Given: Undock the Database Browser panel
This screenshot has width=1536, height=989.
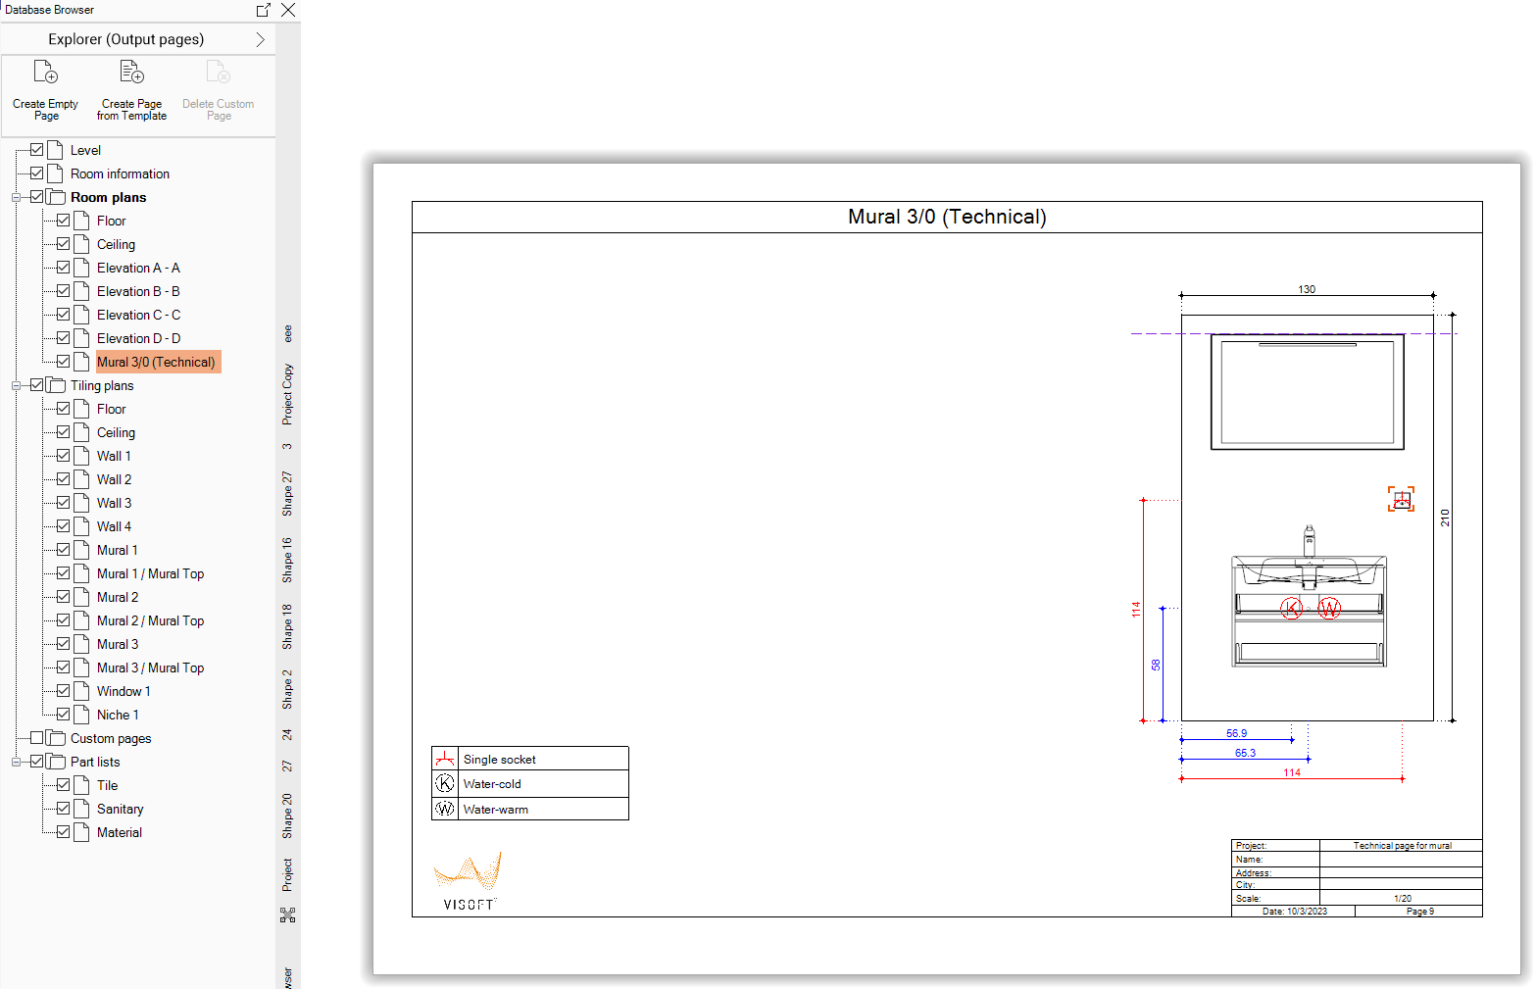Looking at the screenshot, I should 263,10.
